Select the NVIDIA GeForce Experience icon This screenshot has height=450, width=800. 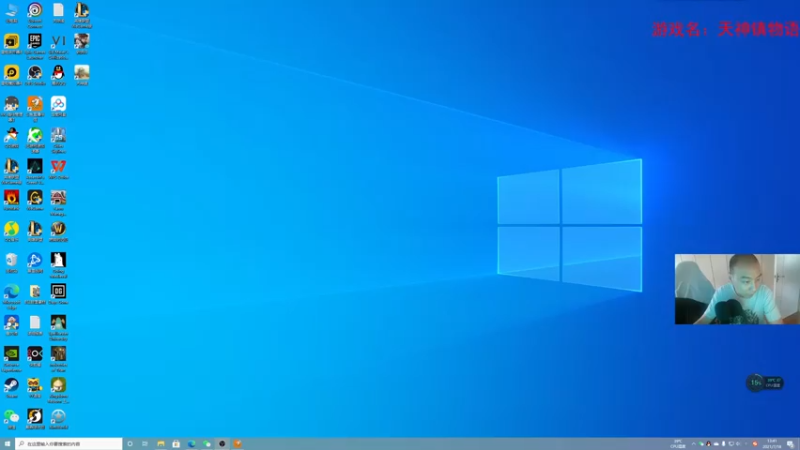(11, 359)
